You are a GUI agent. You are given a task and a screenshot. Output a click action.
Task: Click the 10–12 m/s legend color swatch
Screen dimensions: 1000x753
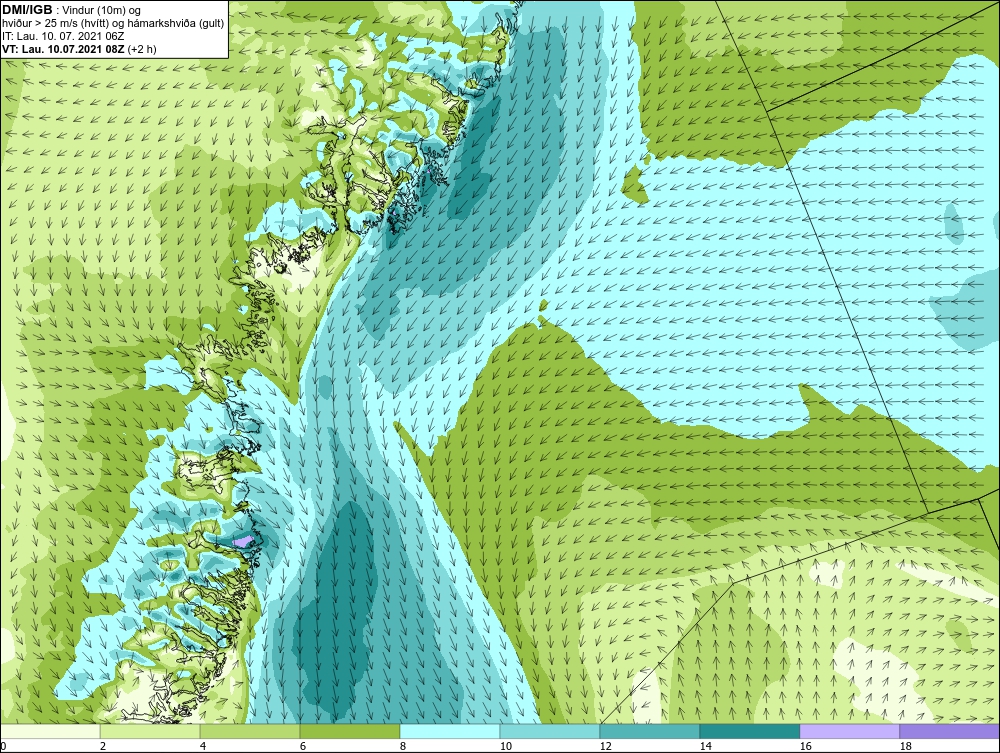550,731
